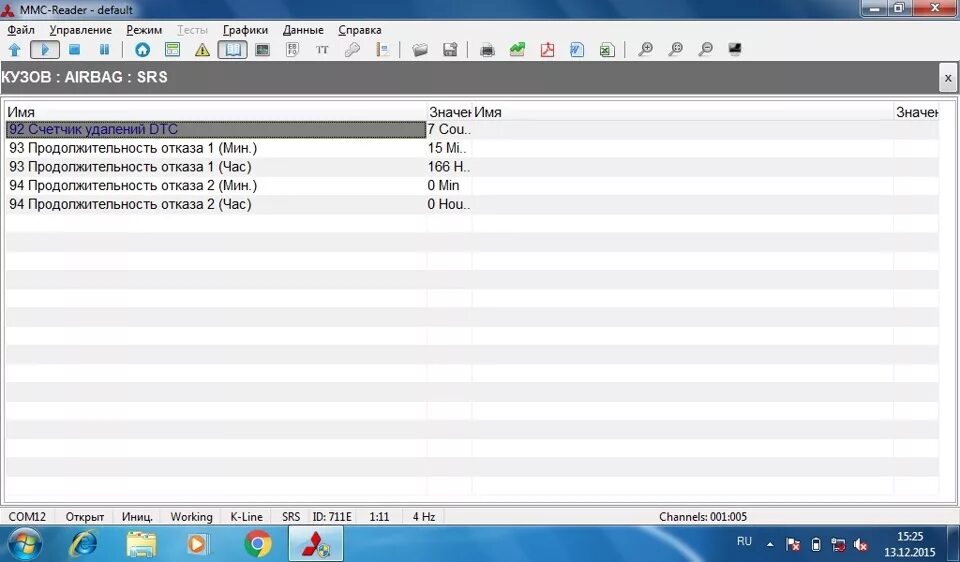Click the first Имя column header
The image size is (960, 562).
216,112
